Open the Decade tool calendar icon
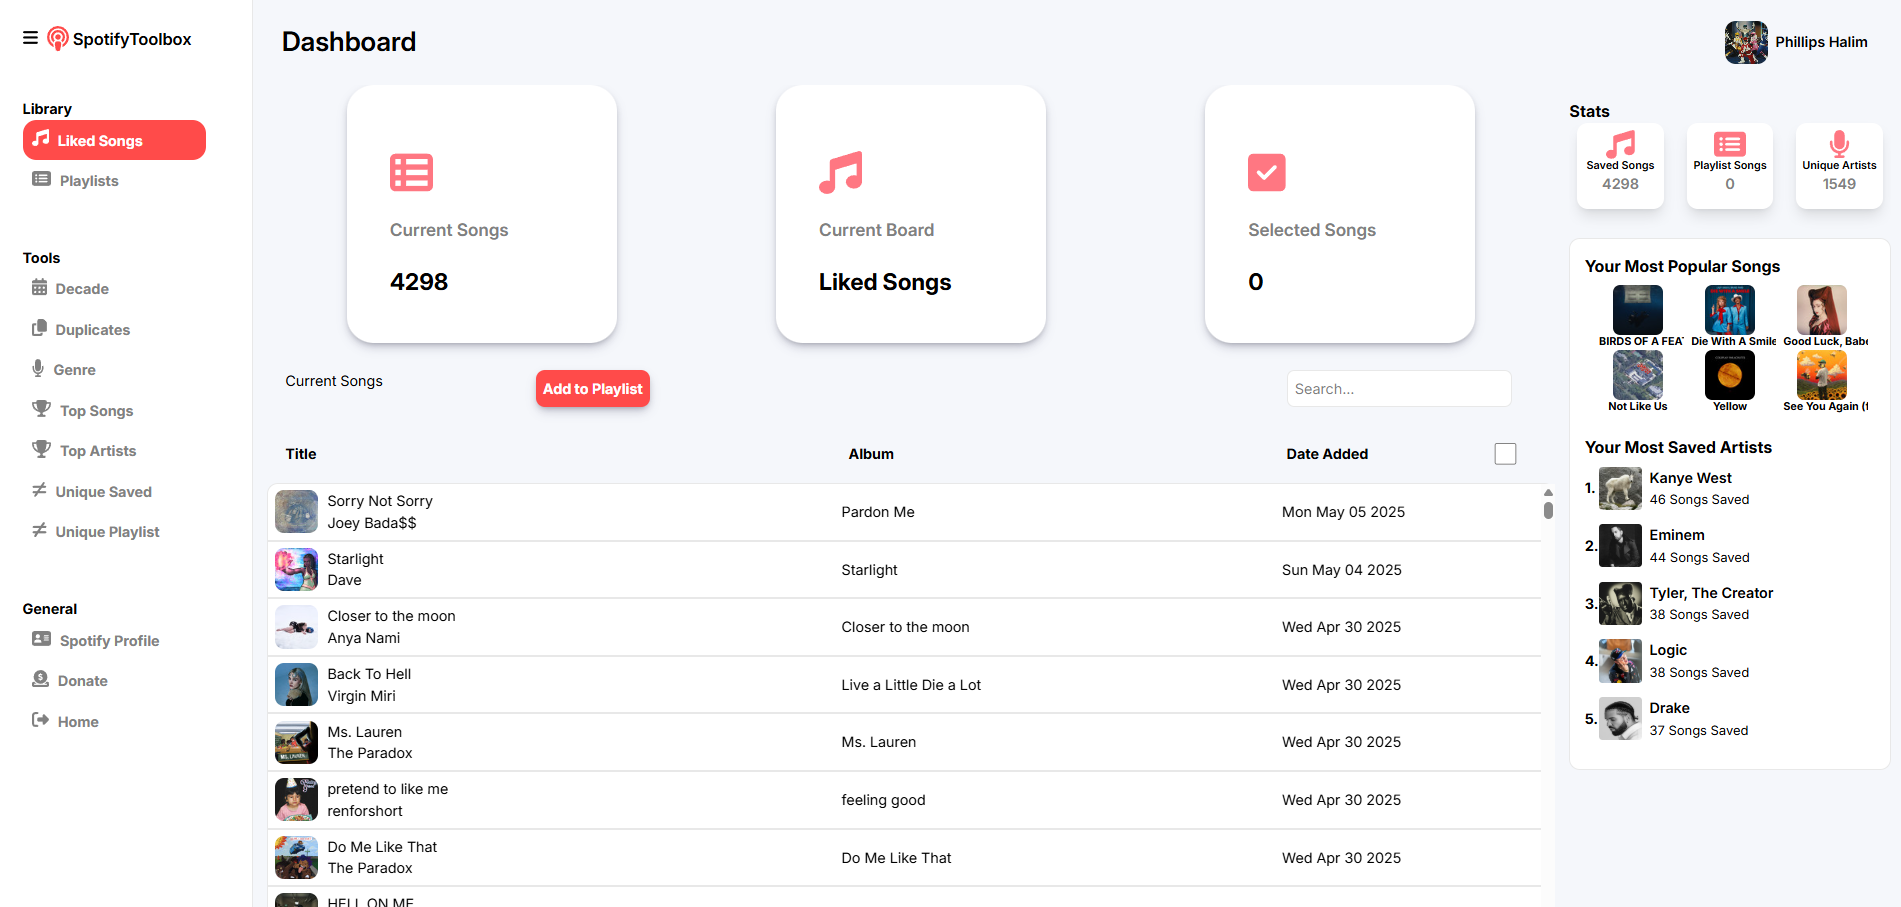This screenshot has height=907, width=1901. click(40, 288)
